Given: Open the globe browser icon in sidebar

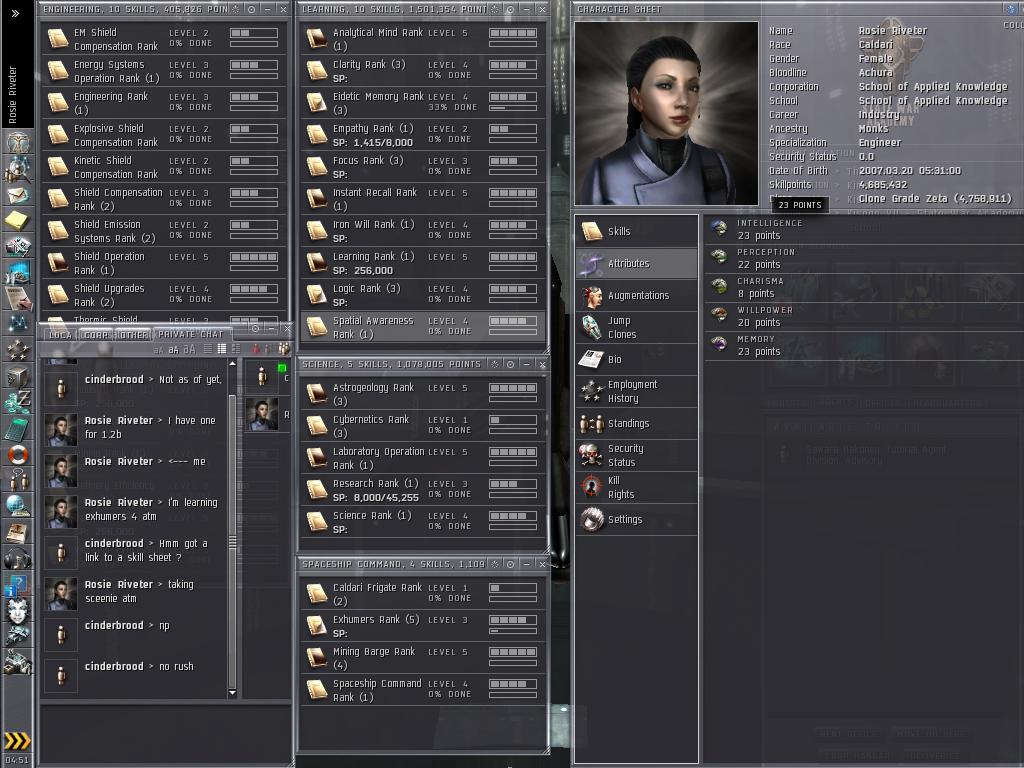Looking at the screenshot, I should (x=18, y=505).
